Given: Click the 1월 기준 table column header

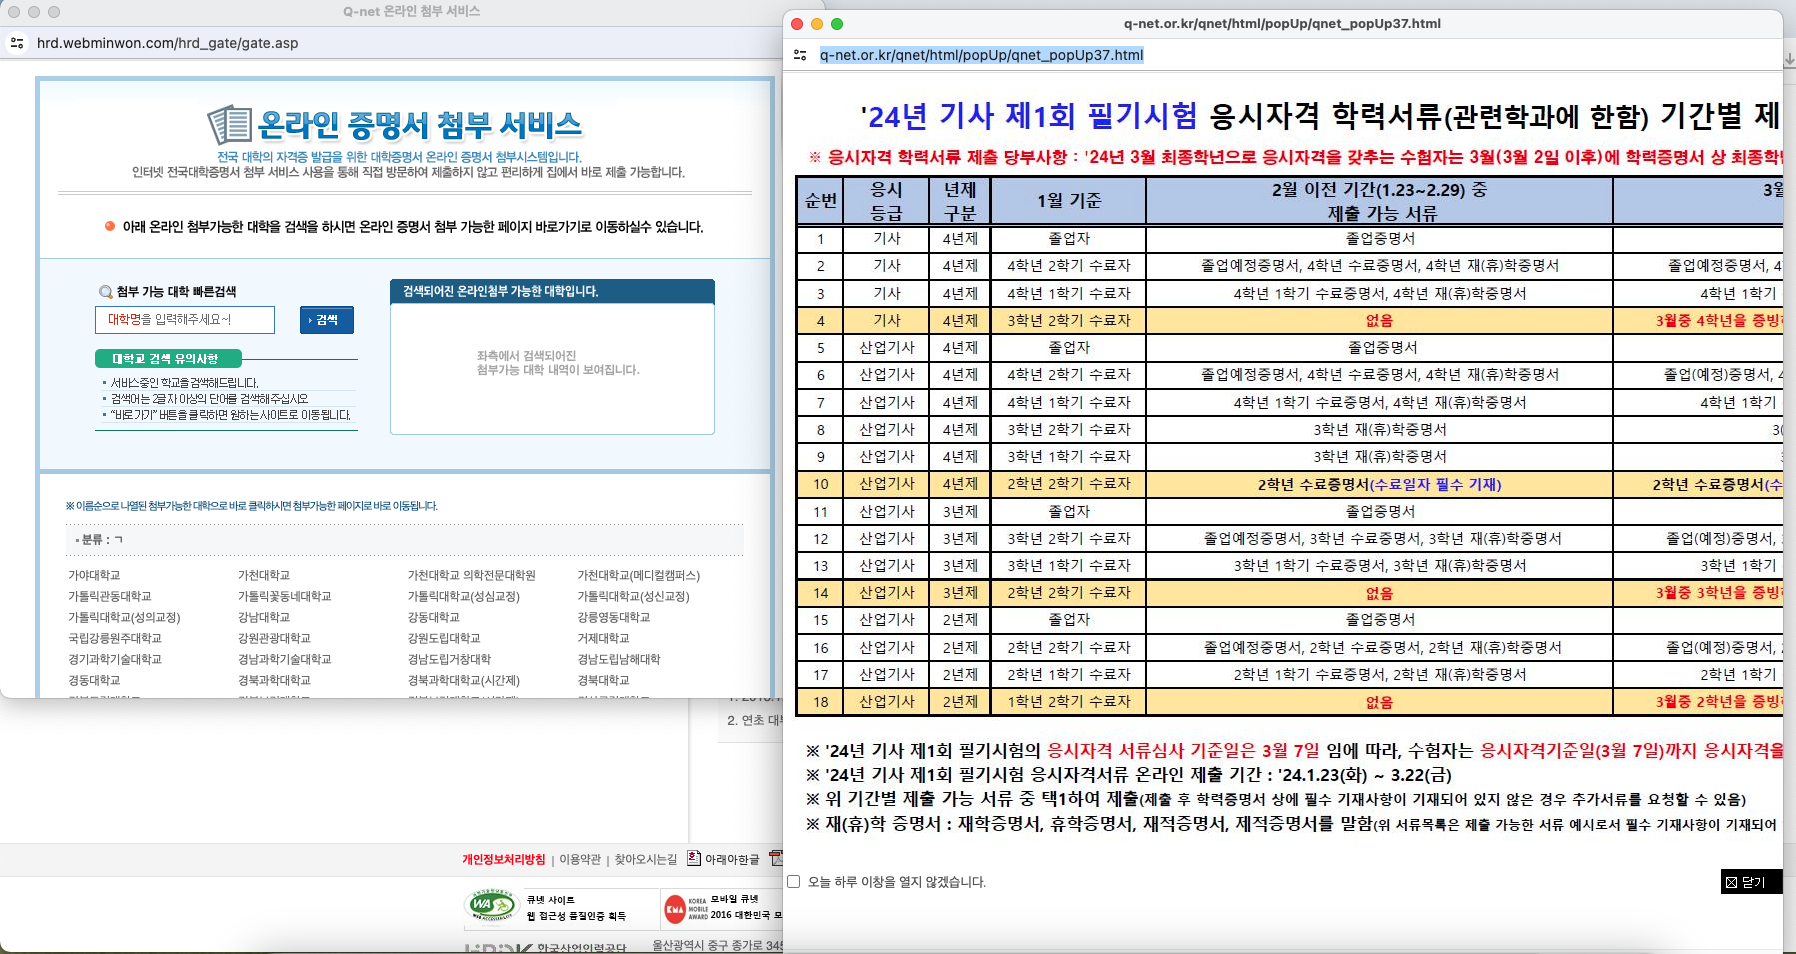Looking at the screenshot, I should click(x=1069, y=200).
